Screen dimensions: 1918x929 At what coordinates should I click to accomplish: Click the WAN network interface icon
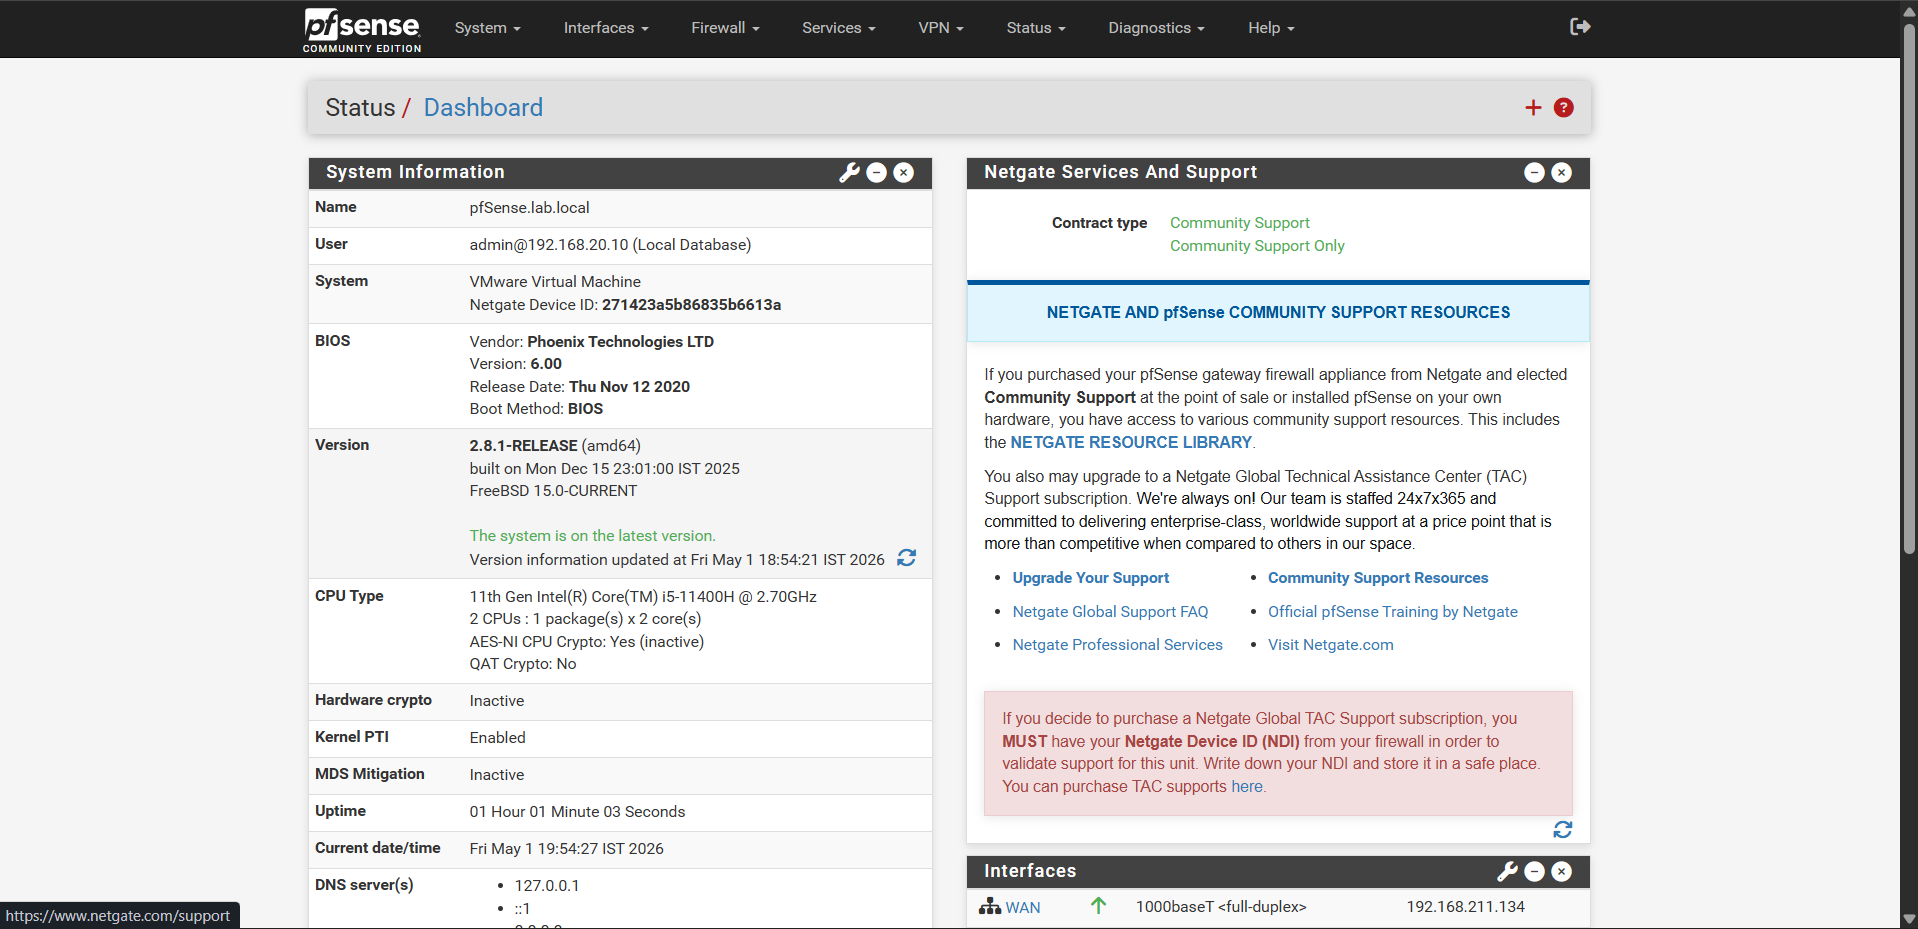[x=990, y=906]
